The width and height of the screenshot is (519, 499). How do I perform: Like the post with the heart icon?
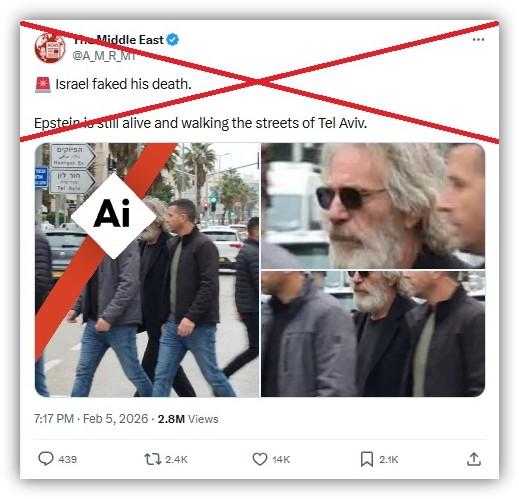(260, 459)
